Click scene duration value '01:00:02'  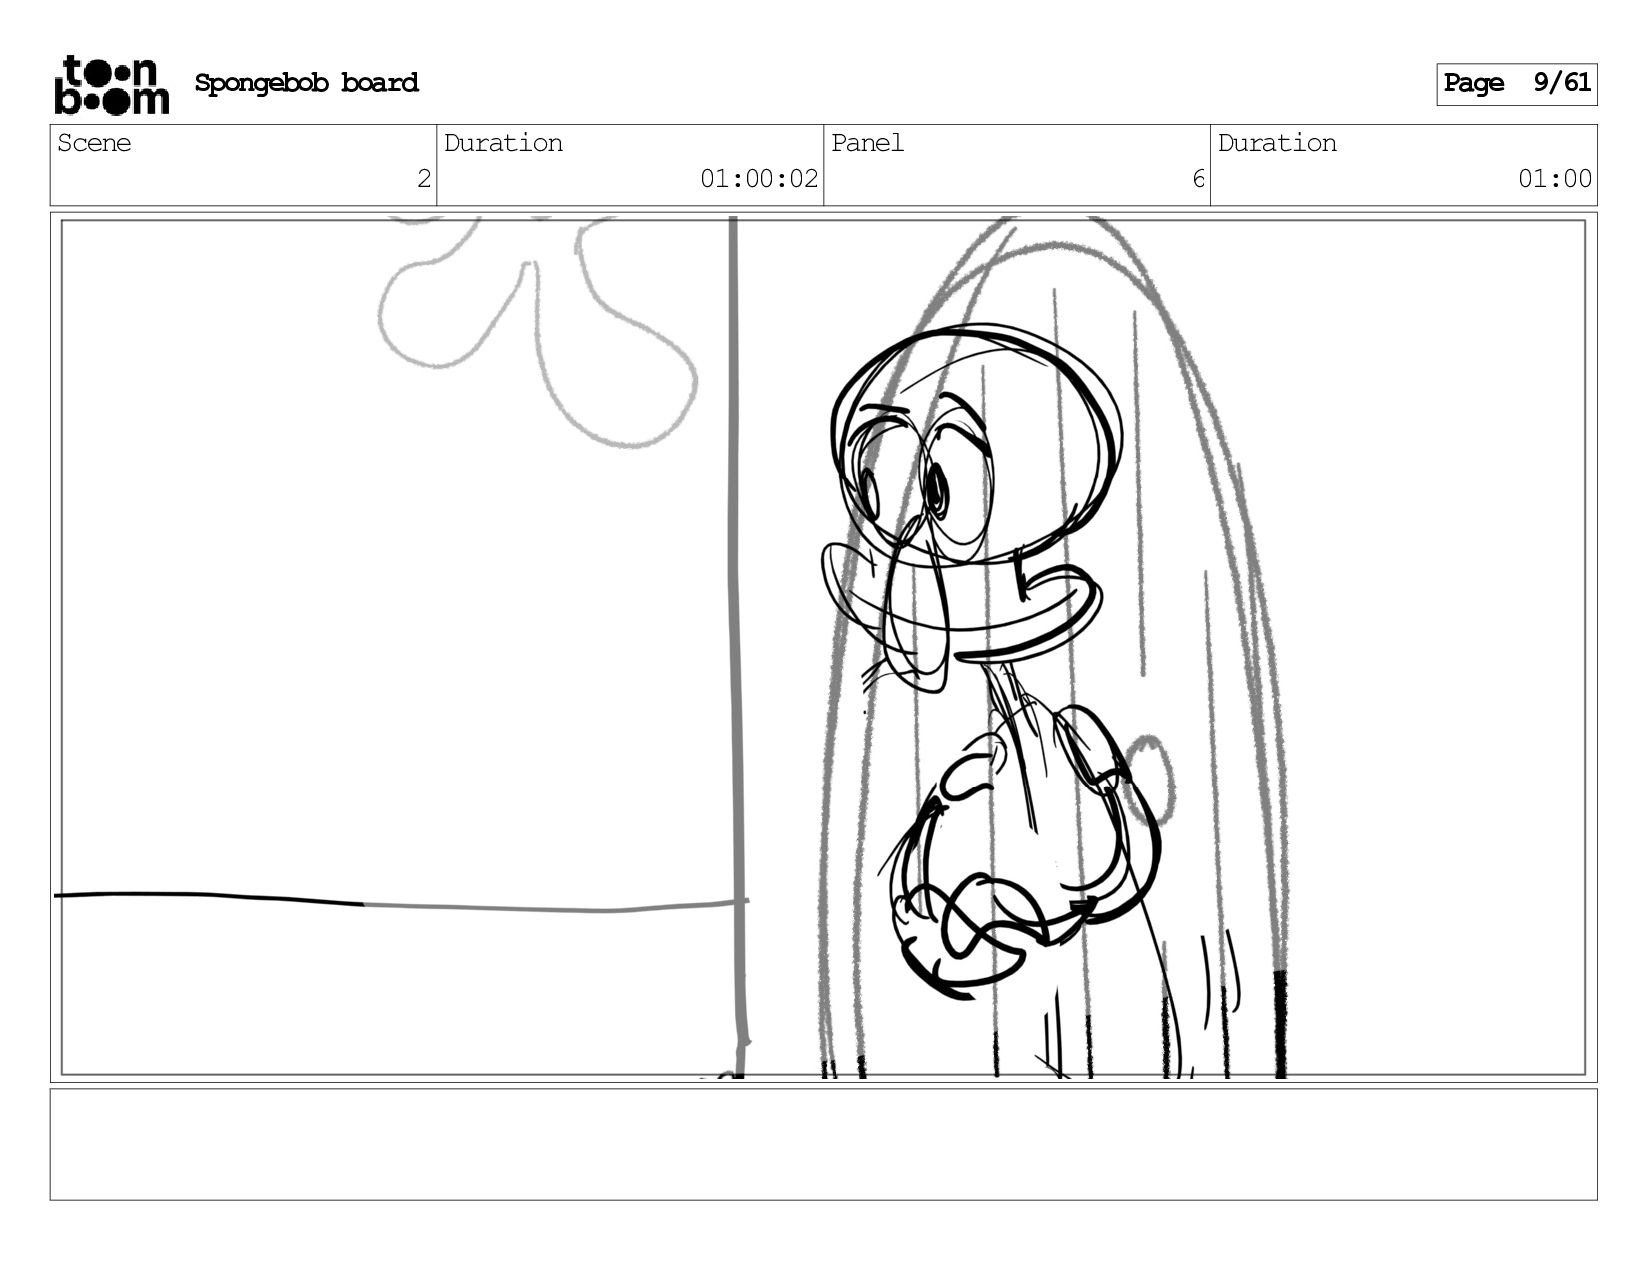point(759,179)
